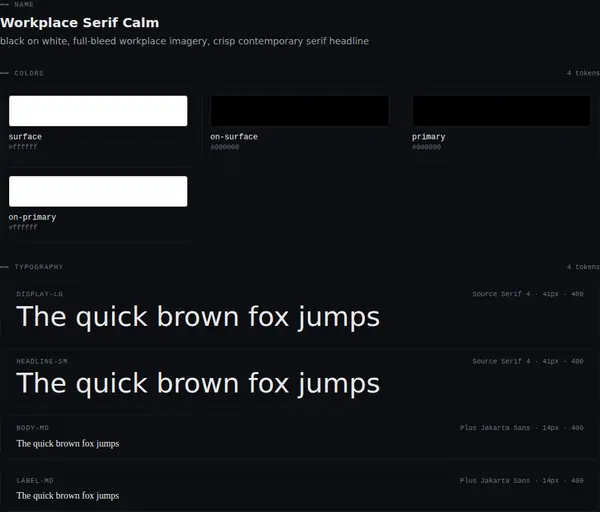Viewport: 600px width, 512px height.
Task: Click the Source Serif 4 spec on HEADLINE-SM row
Action: pyautogui.click(x=528, y=361)
